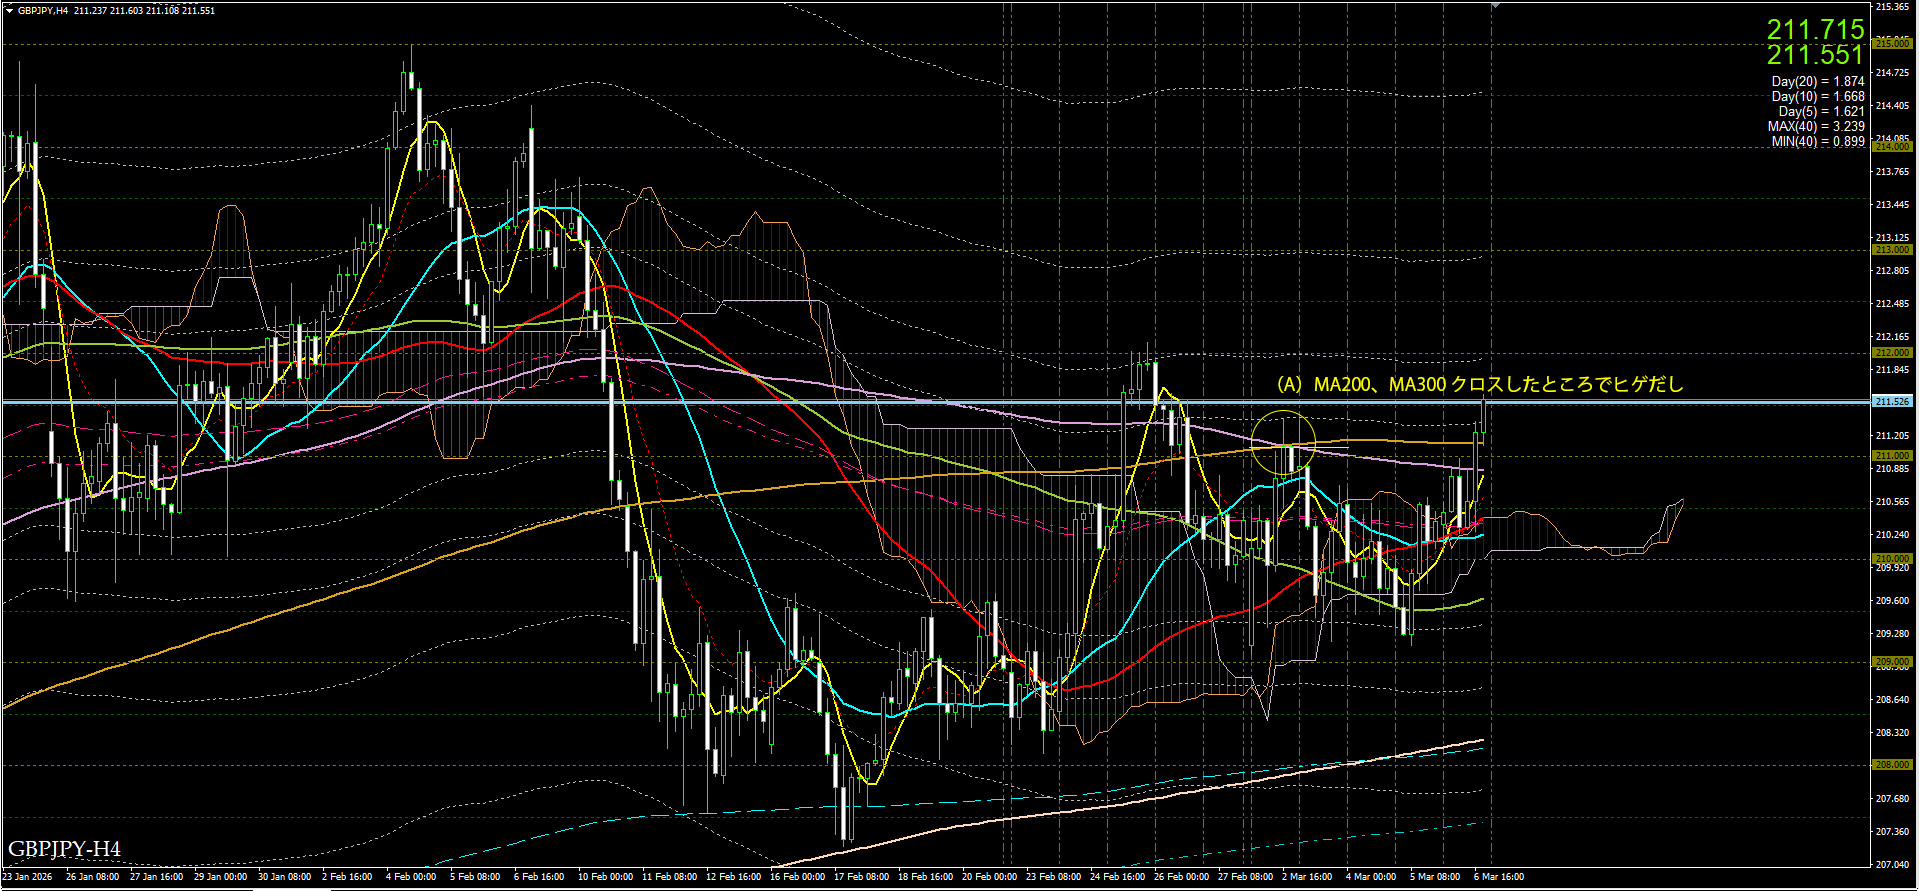Click the chart shift triangle marker at top
The height and width of the screenshot is (891, 1920).
point(1495,6)
